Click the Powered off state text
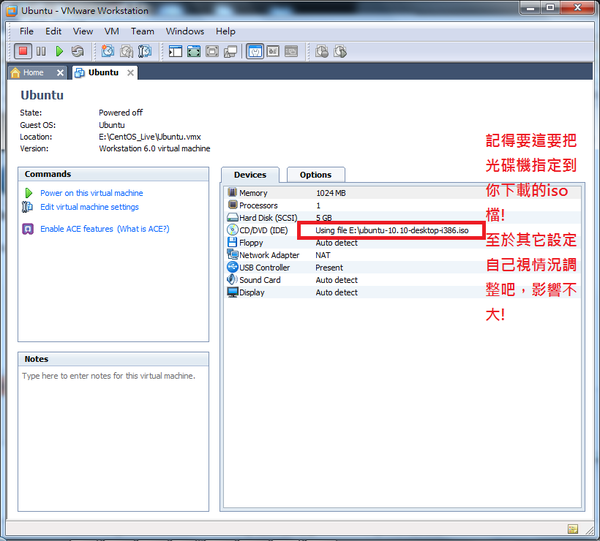The image size is (600, 541). tap(121, 112)
